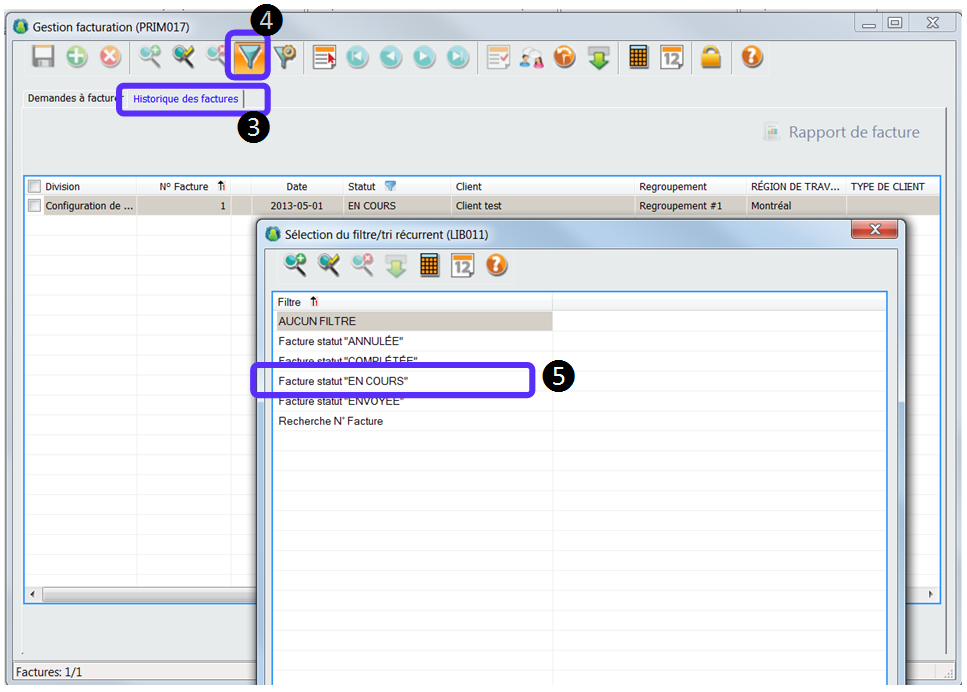
Task: Click the red X delete icon
Action: coord(110,58)
